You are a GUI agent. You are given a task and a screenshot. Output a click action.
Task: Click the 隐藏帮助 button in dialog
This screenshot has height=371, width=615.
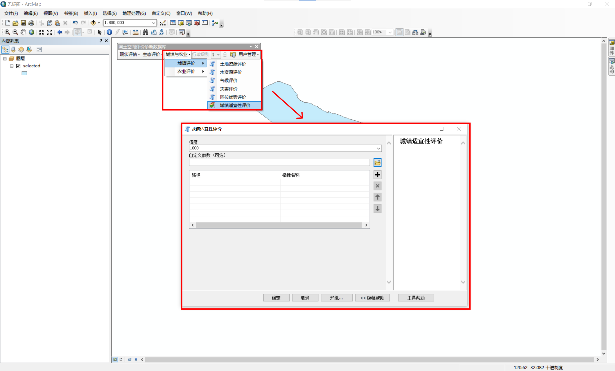[373, 298]
